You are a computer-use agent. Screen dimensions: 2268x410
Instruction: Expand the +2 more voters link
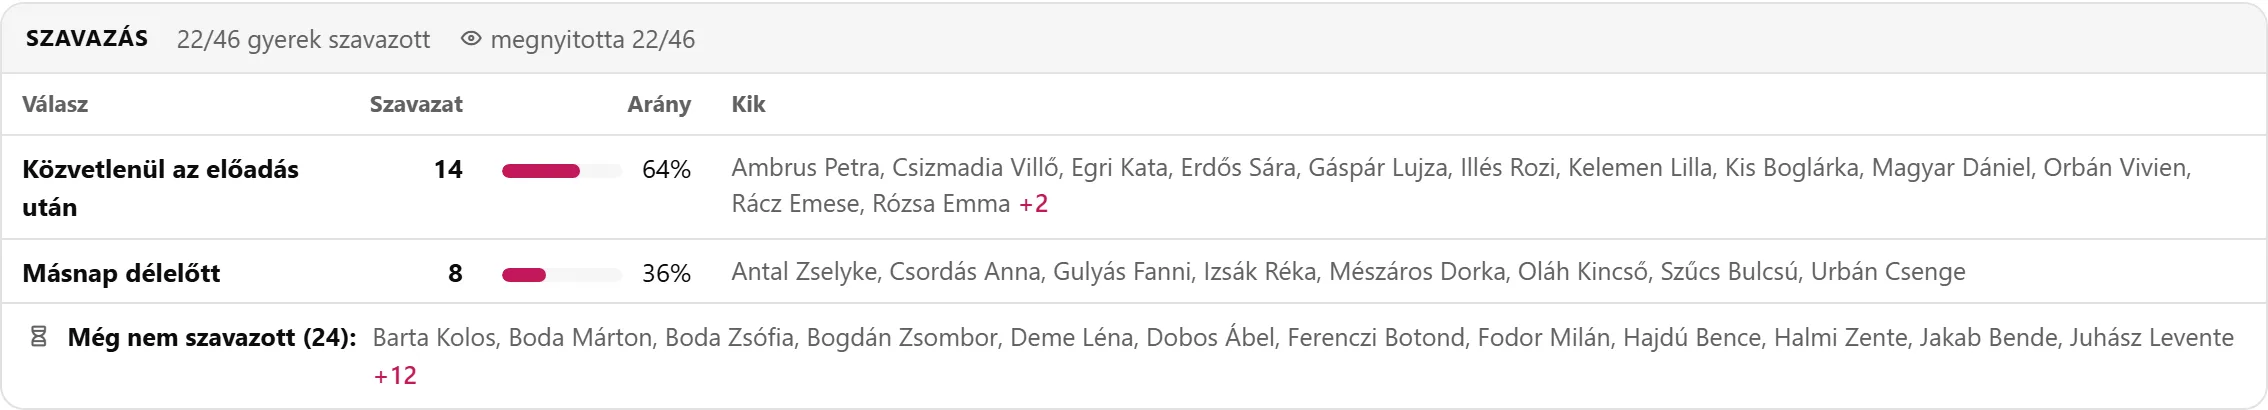click(x=1033, y=204)
